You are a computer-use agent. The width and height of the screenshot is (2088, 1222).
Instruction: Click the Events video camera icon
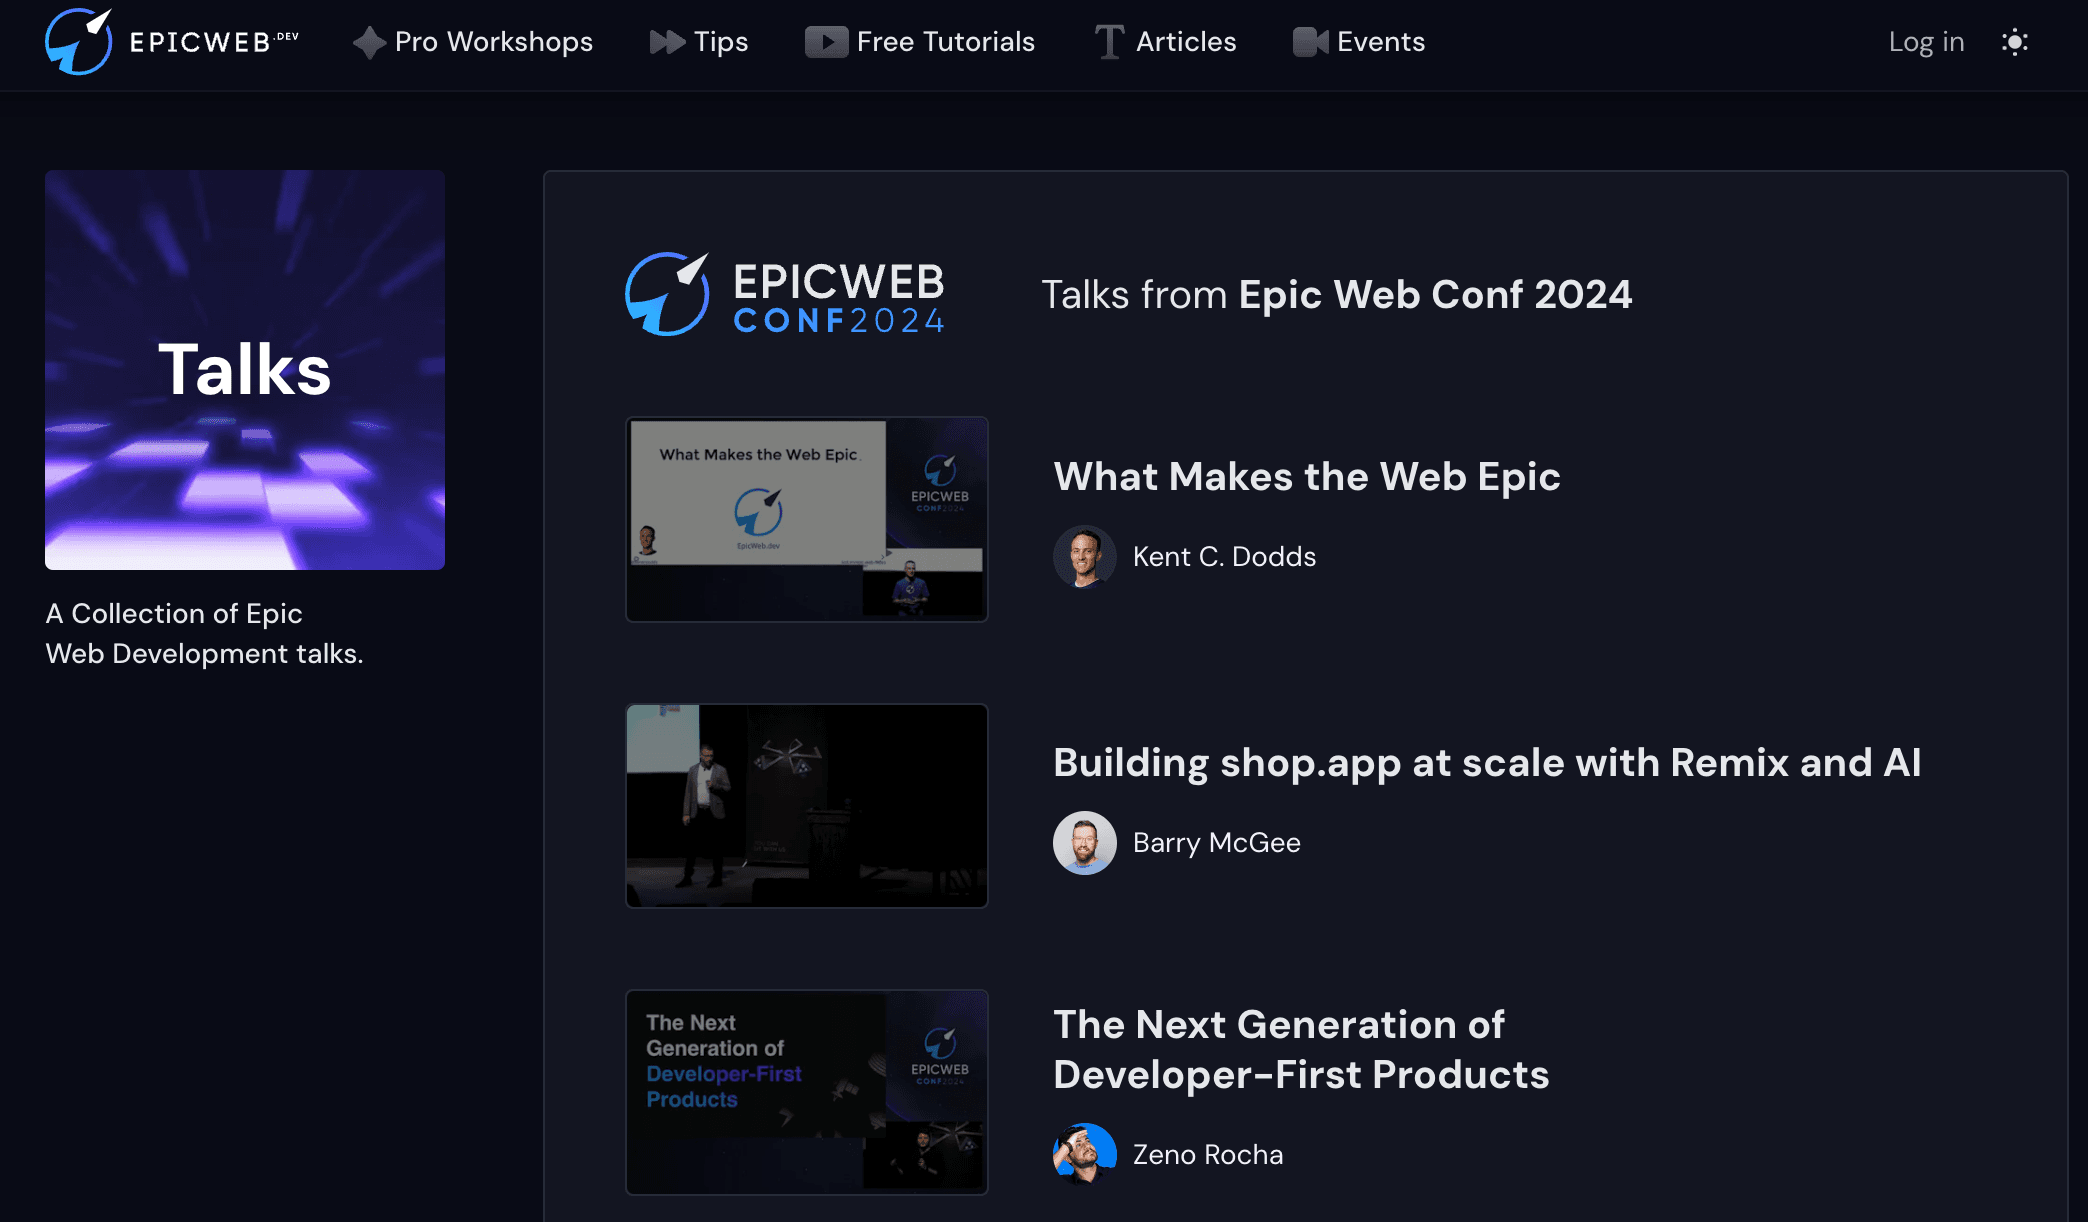pos(1310,42)
